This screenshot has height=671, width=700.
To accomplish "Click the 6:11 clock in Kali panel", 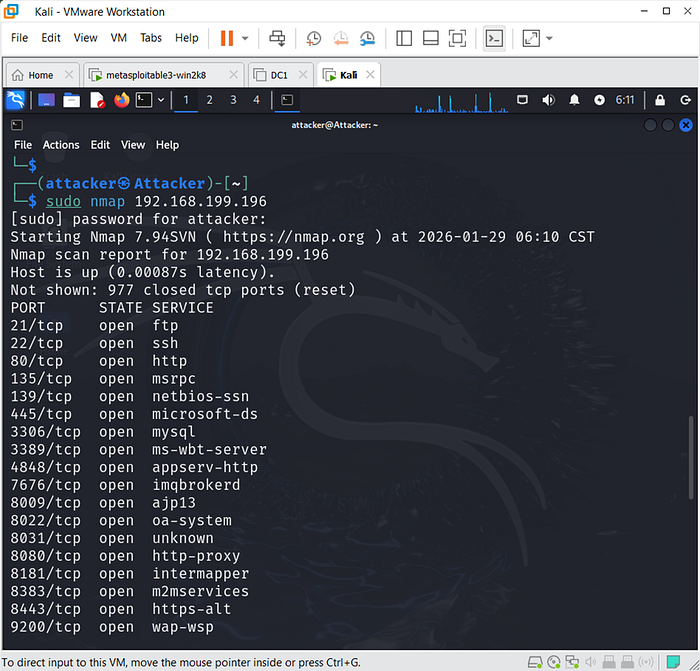I will click(x=625, y=100).
